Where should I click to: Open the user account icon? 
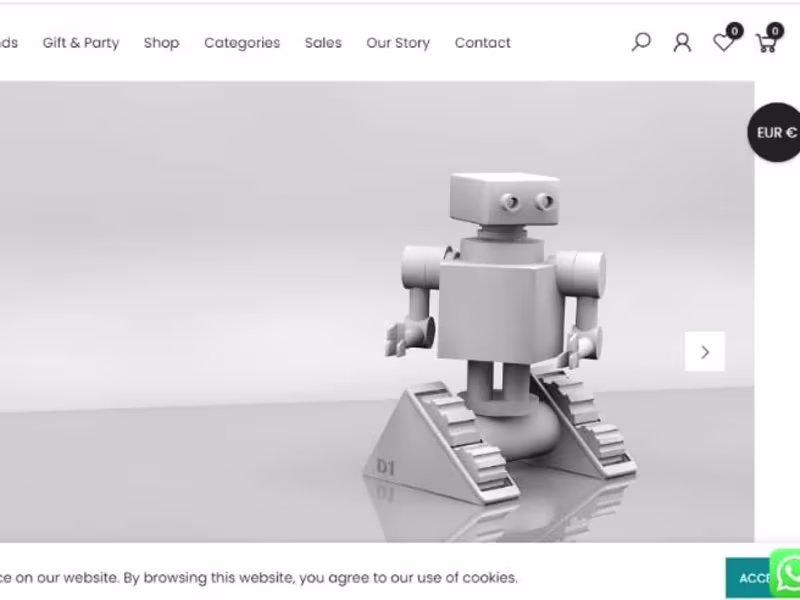coord(682,43)
